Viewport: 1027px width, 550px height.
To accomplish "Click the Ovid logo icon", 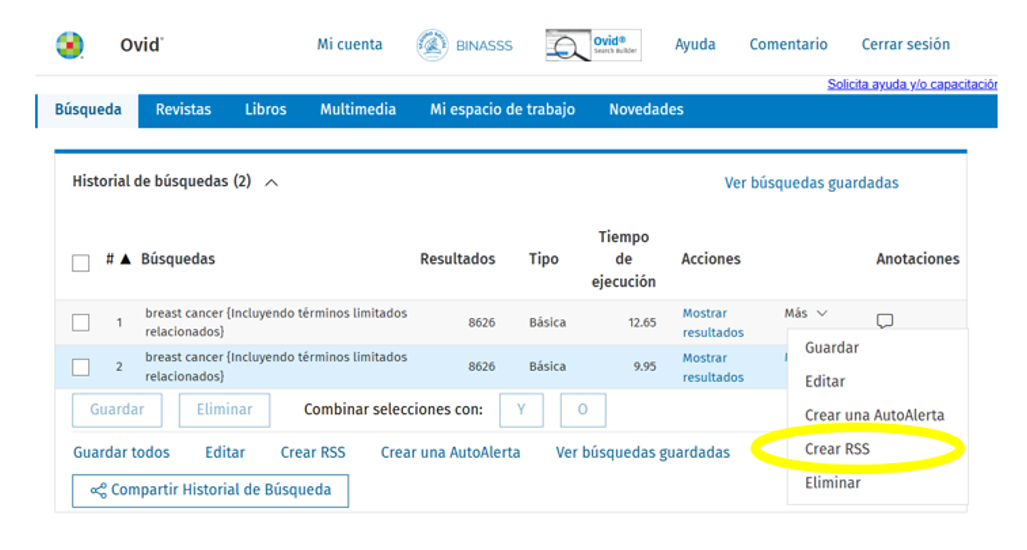I will point(70,45).
